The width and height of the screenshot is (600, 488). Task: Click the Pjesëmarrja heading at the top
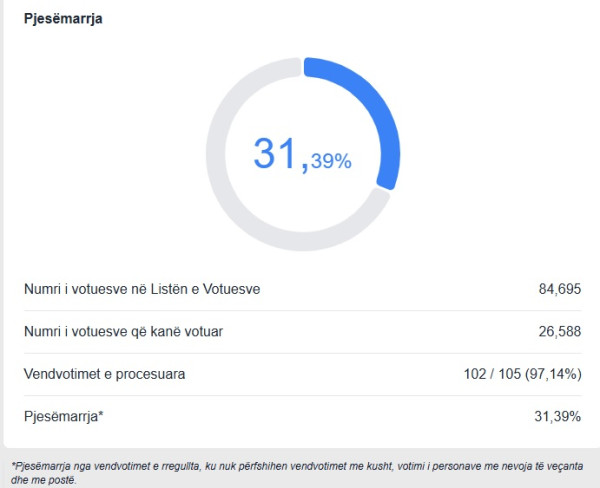(x=62, y=19)
